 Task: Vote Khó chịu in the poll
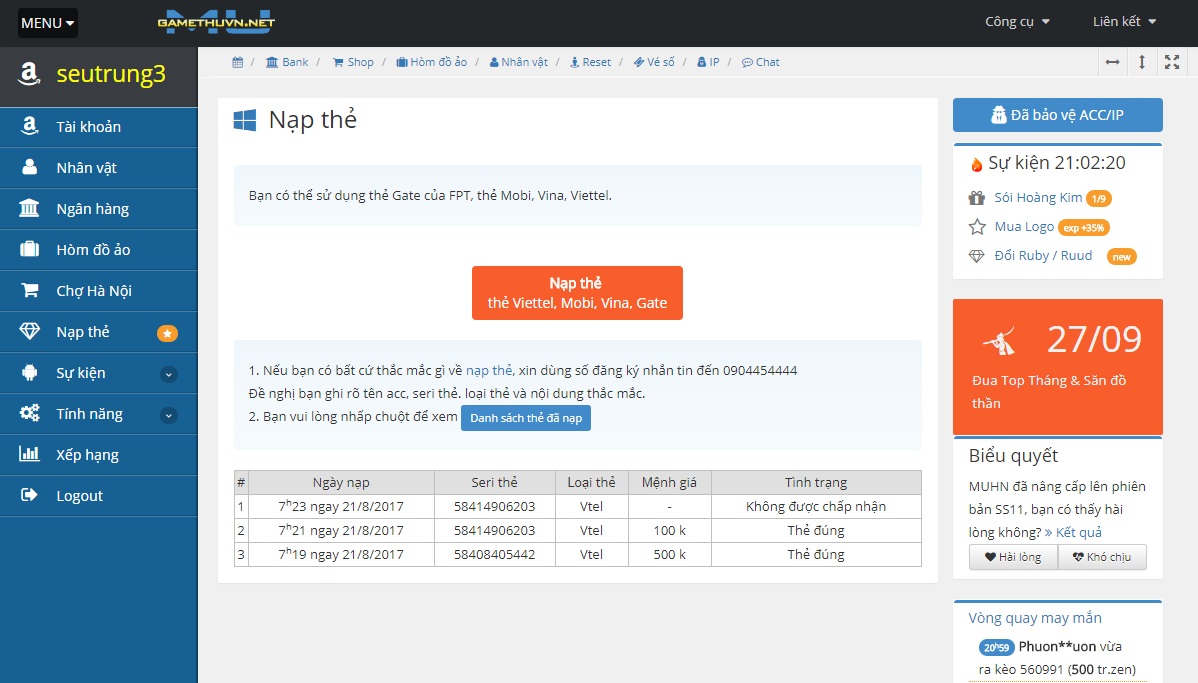(x=1102, y=557)
